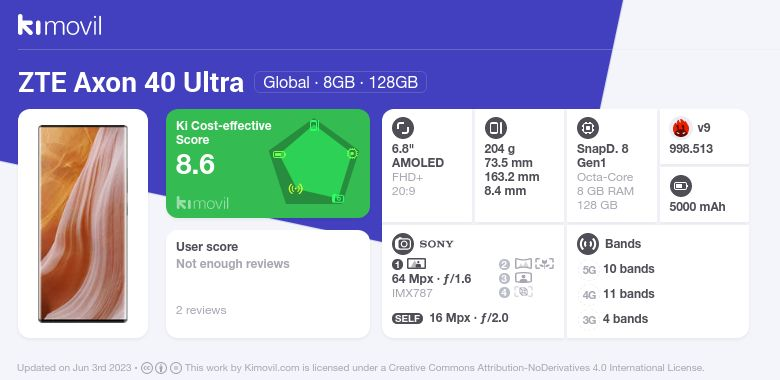
Task: Click the Kimovil logo in header
Action: [60, 25]
